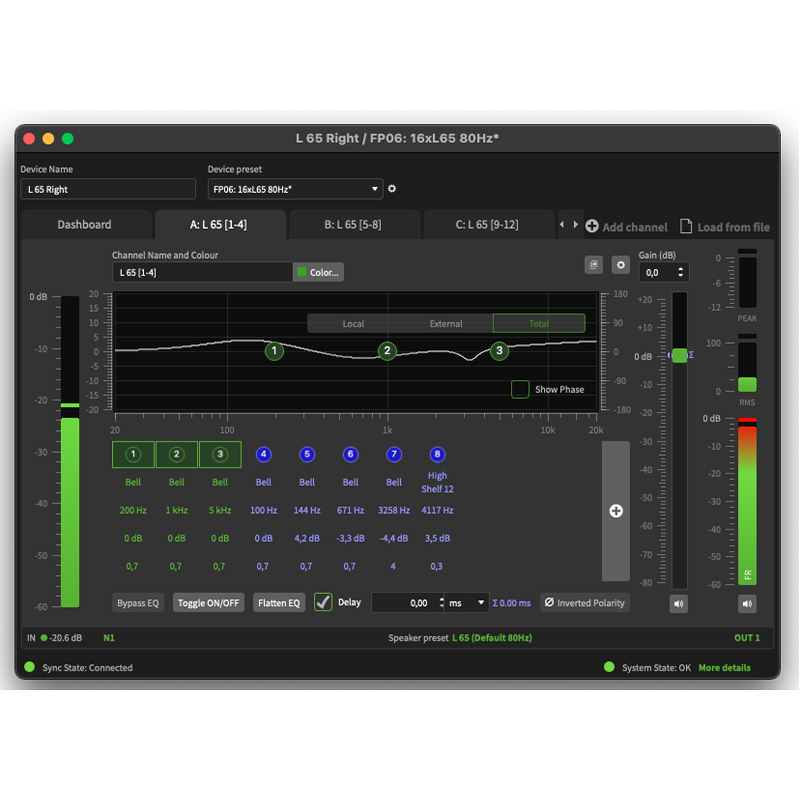
Task: Click EQ node 2 on the graph
Action: [x=387, y=351]
